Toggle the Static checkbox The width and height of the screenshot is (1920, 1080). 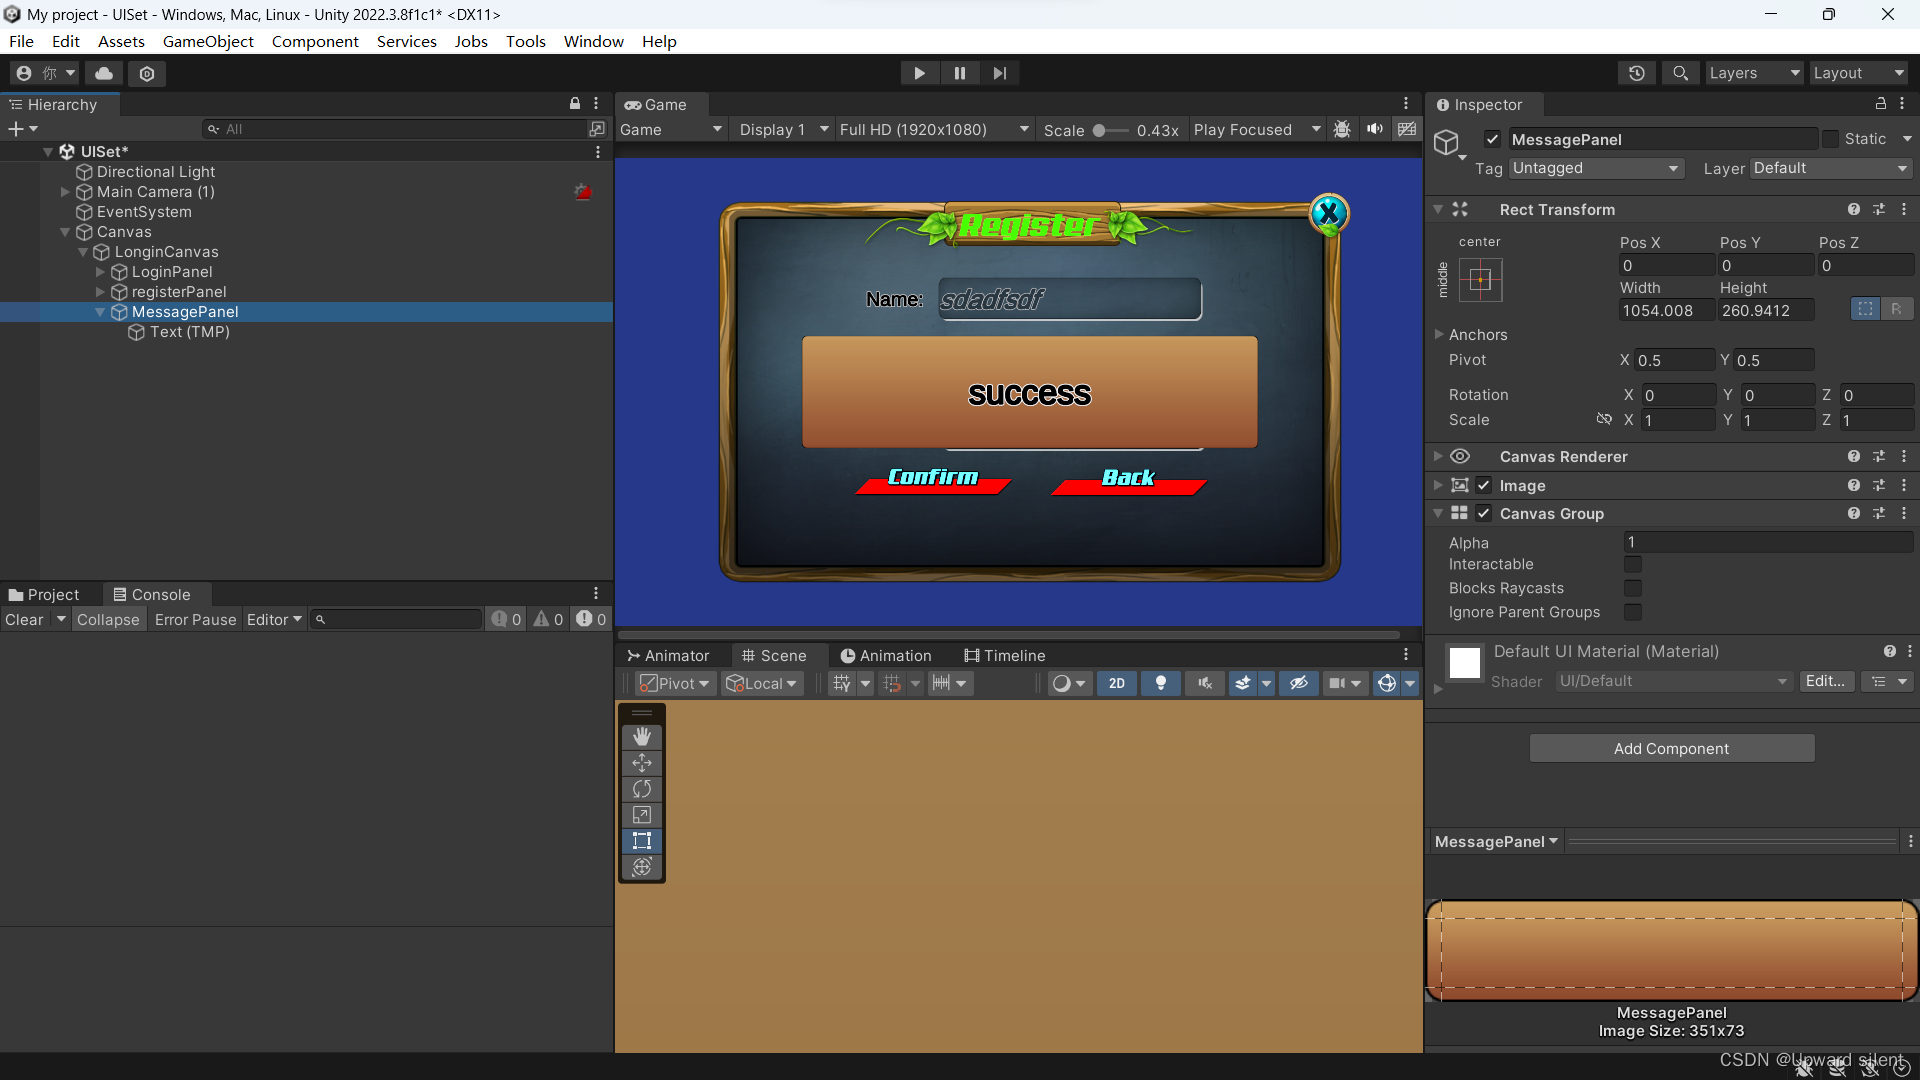click(1830, 139)
